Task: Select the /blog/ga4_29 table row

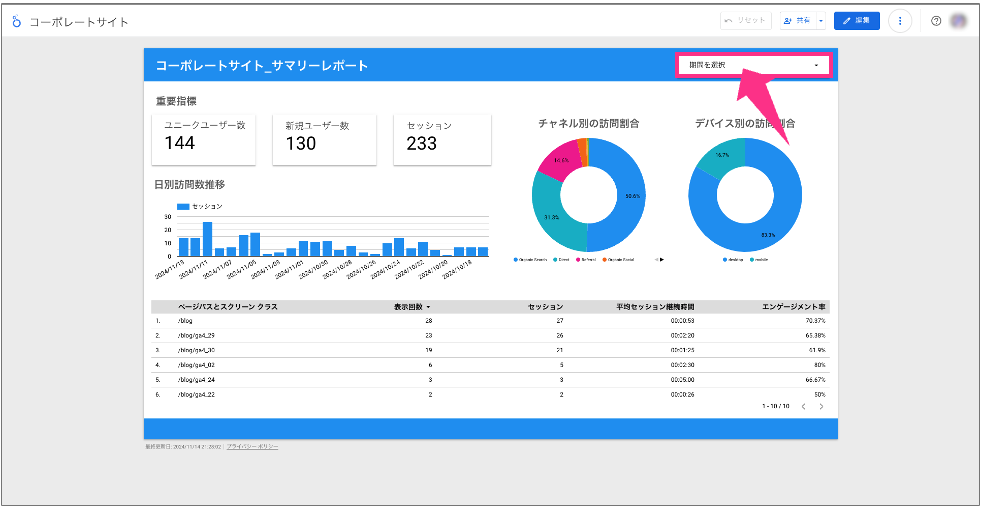Action: coord(490,335)
